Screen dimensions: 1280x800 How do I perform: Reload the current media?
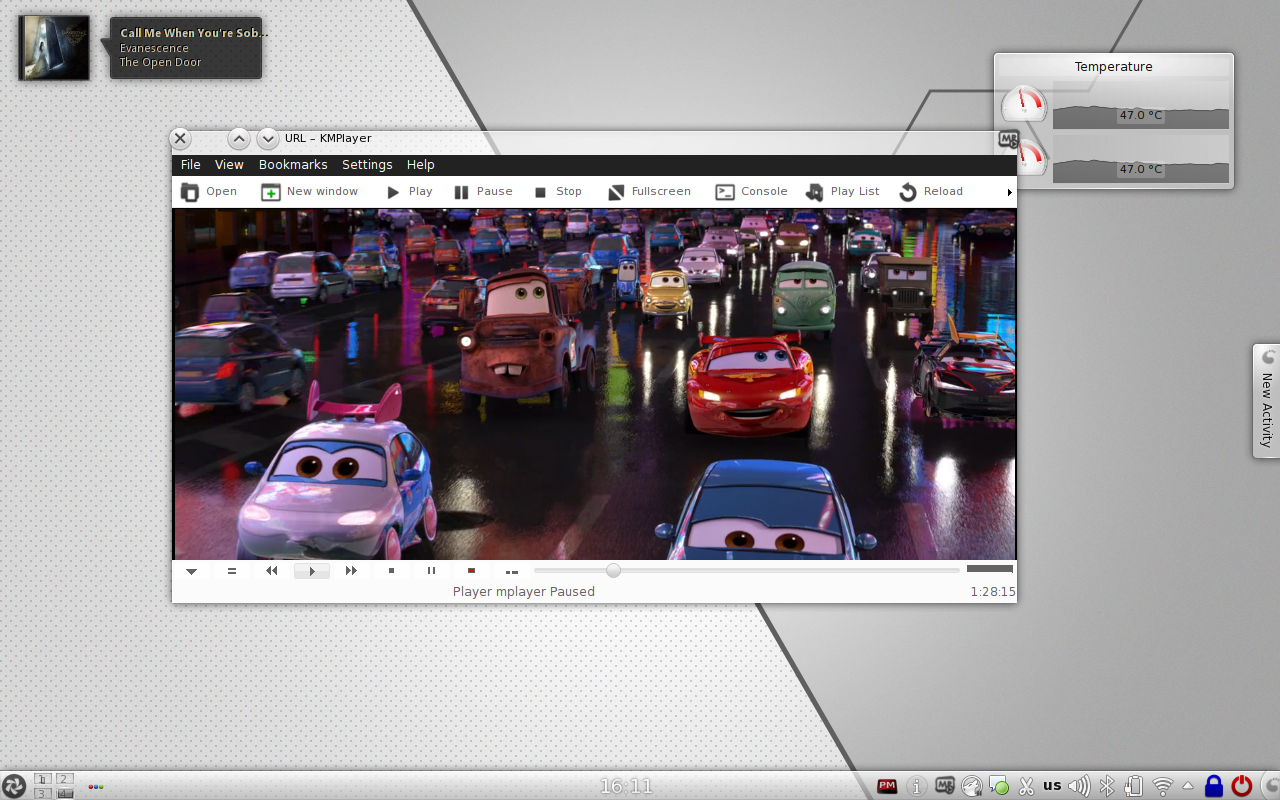931,192
